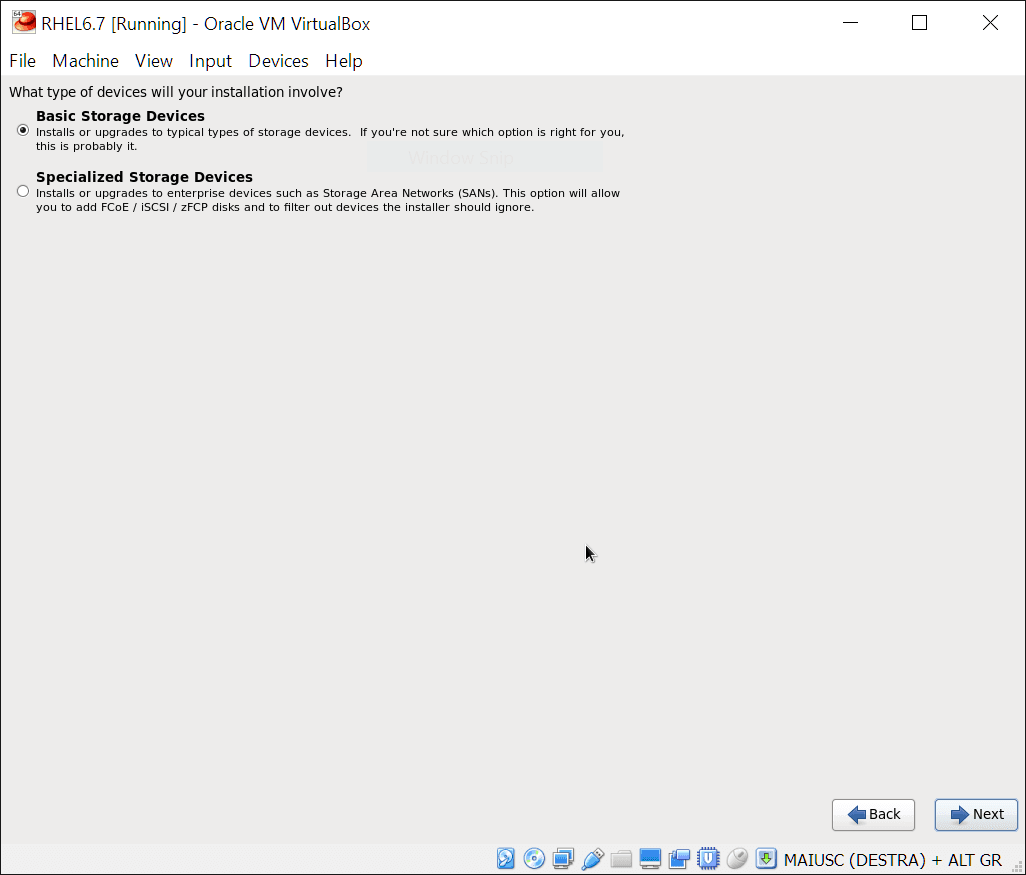Click the 'Basic Storage Devices' heading
The height and width of the screenshot is (875, 1026).
[120, 116]
